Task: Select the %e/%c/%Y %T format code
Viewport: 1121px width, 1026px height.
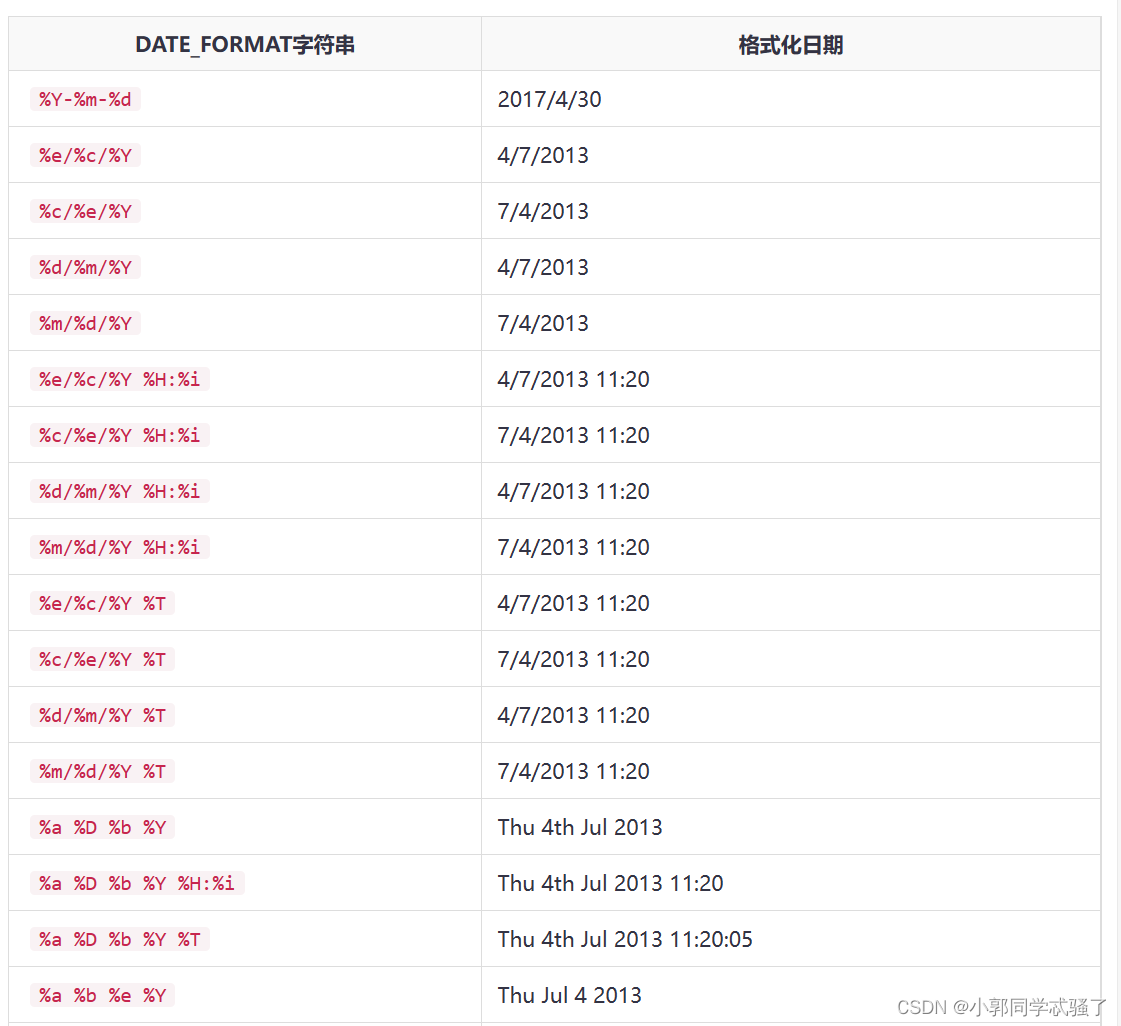Action: coord(102,603)
